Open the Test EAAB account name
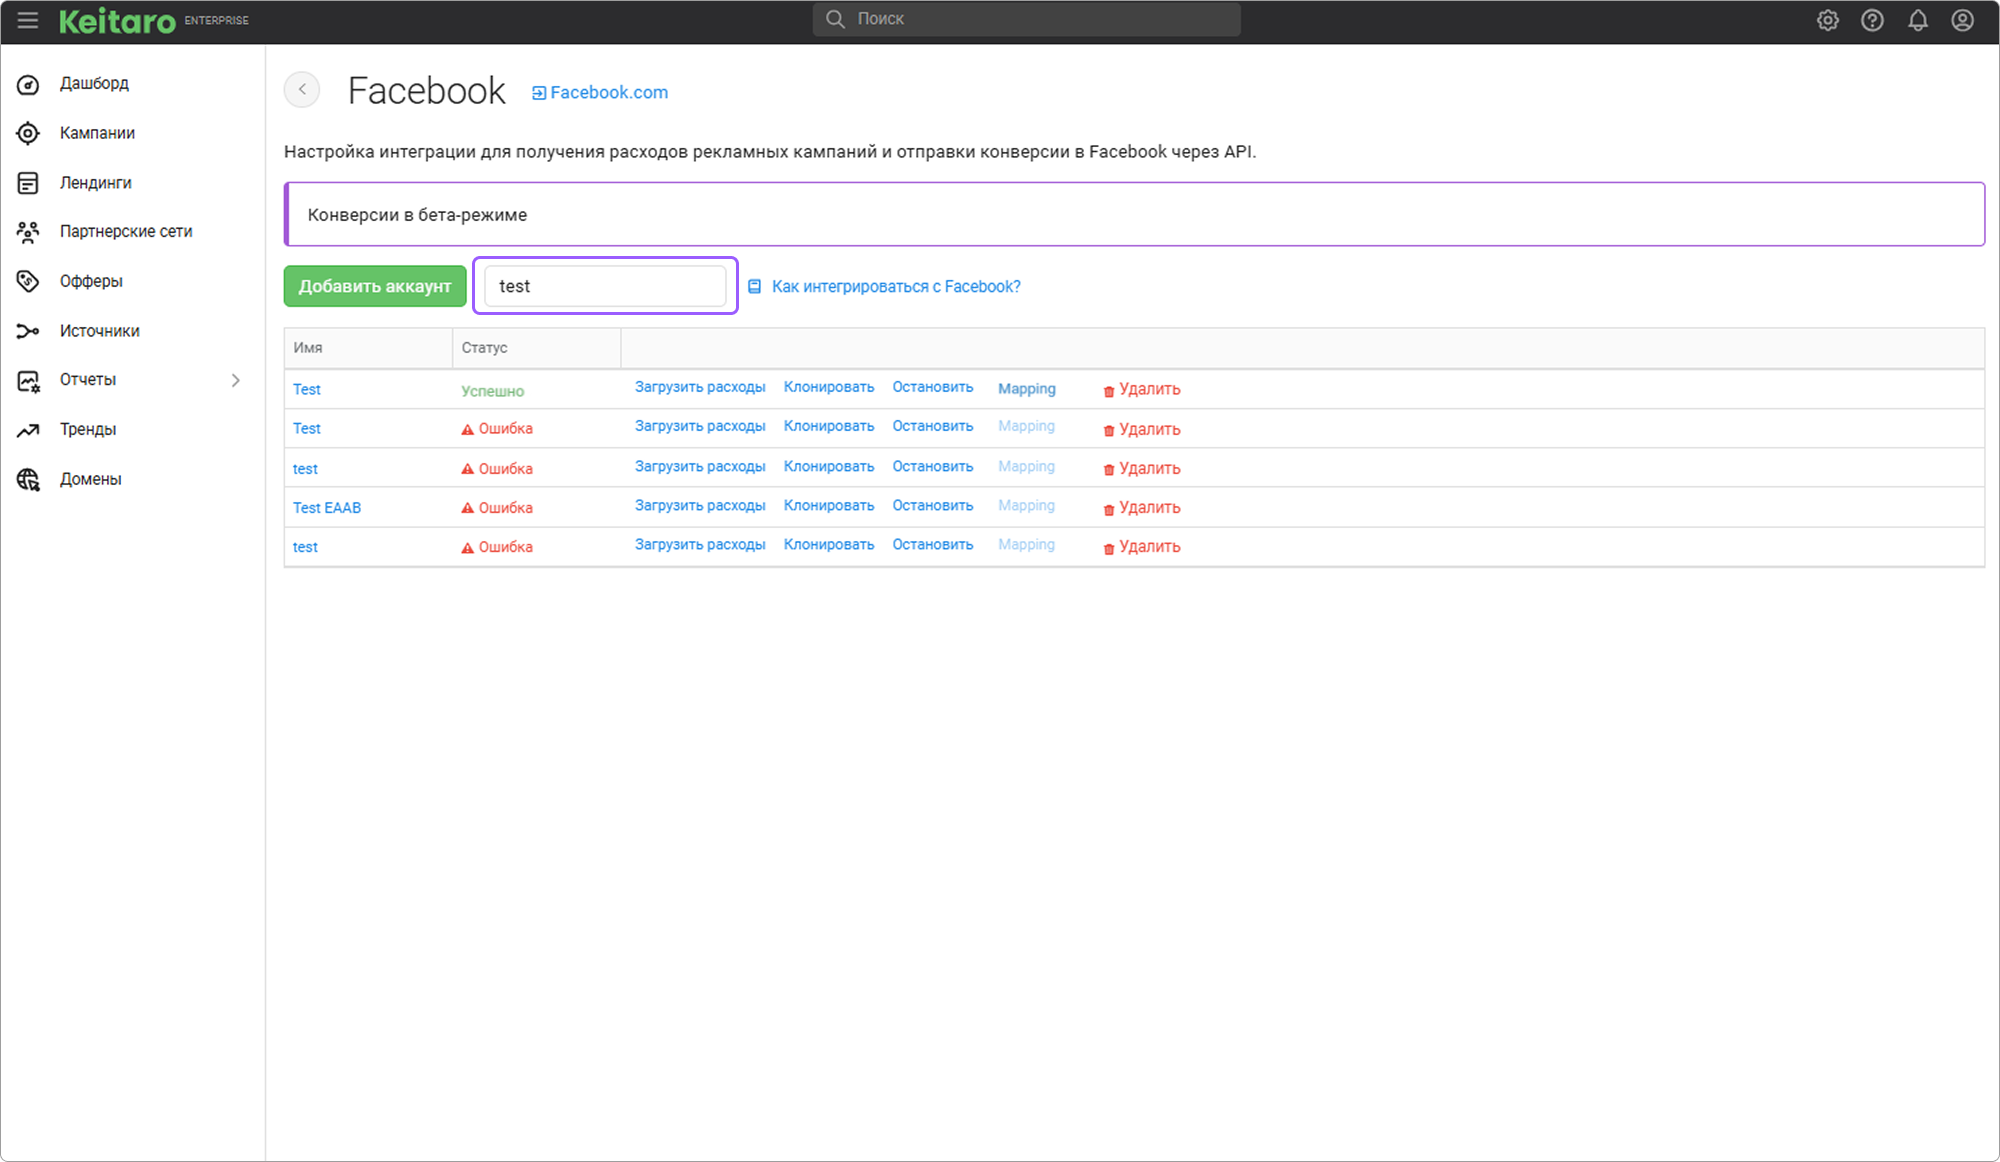The height and width of the screenshot is (1162, 2000). (x=327, y=507)
